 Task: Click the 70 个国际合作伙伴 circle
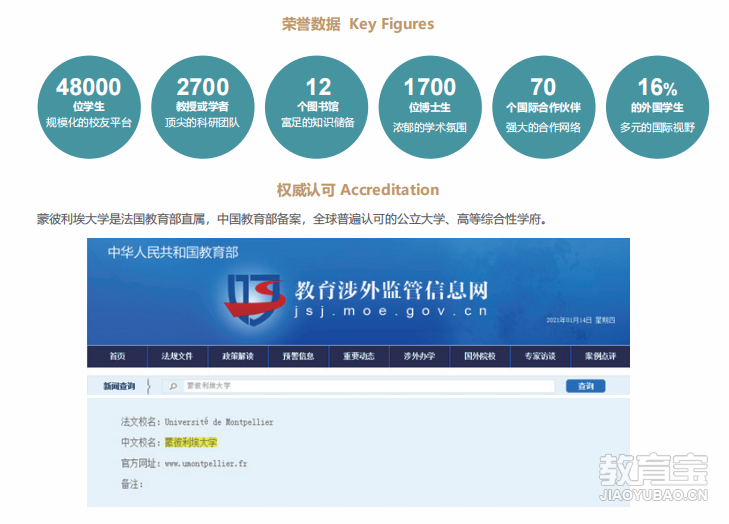[543, 107]
